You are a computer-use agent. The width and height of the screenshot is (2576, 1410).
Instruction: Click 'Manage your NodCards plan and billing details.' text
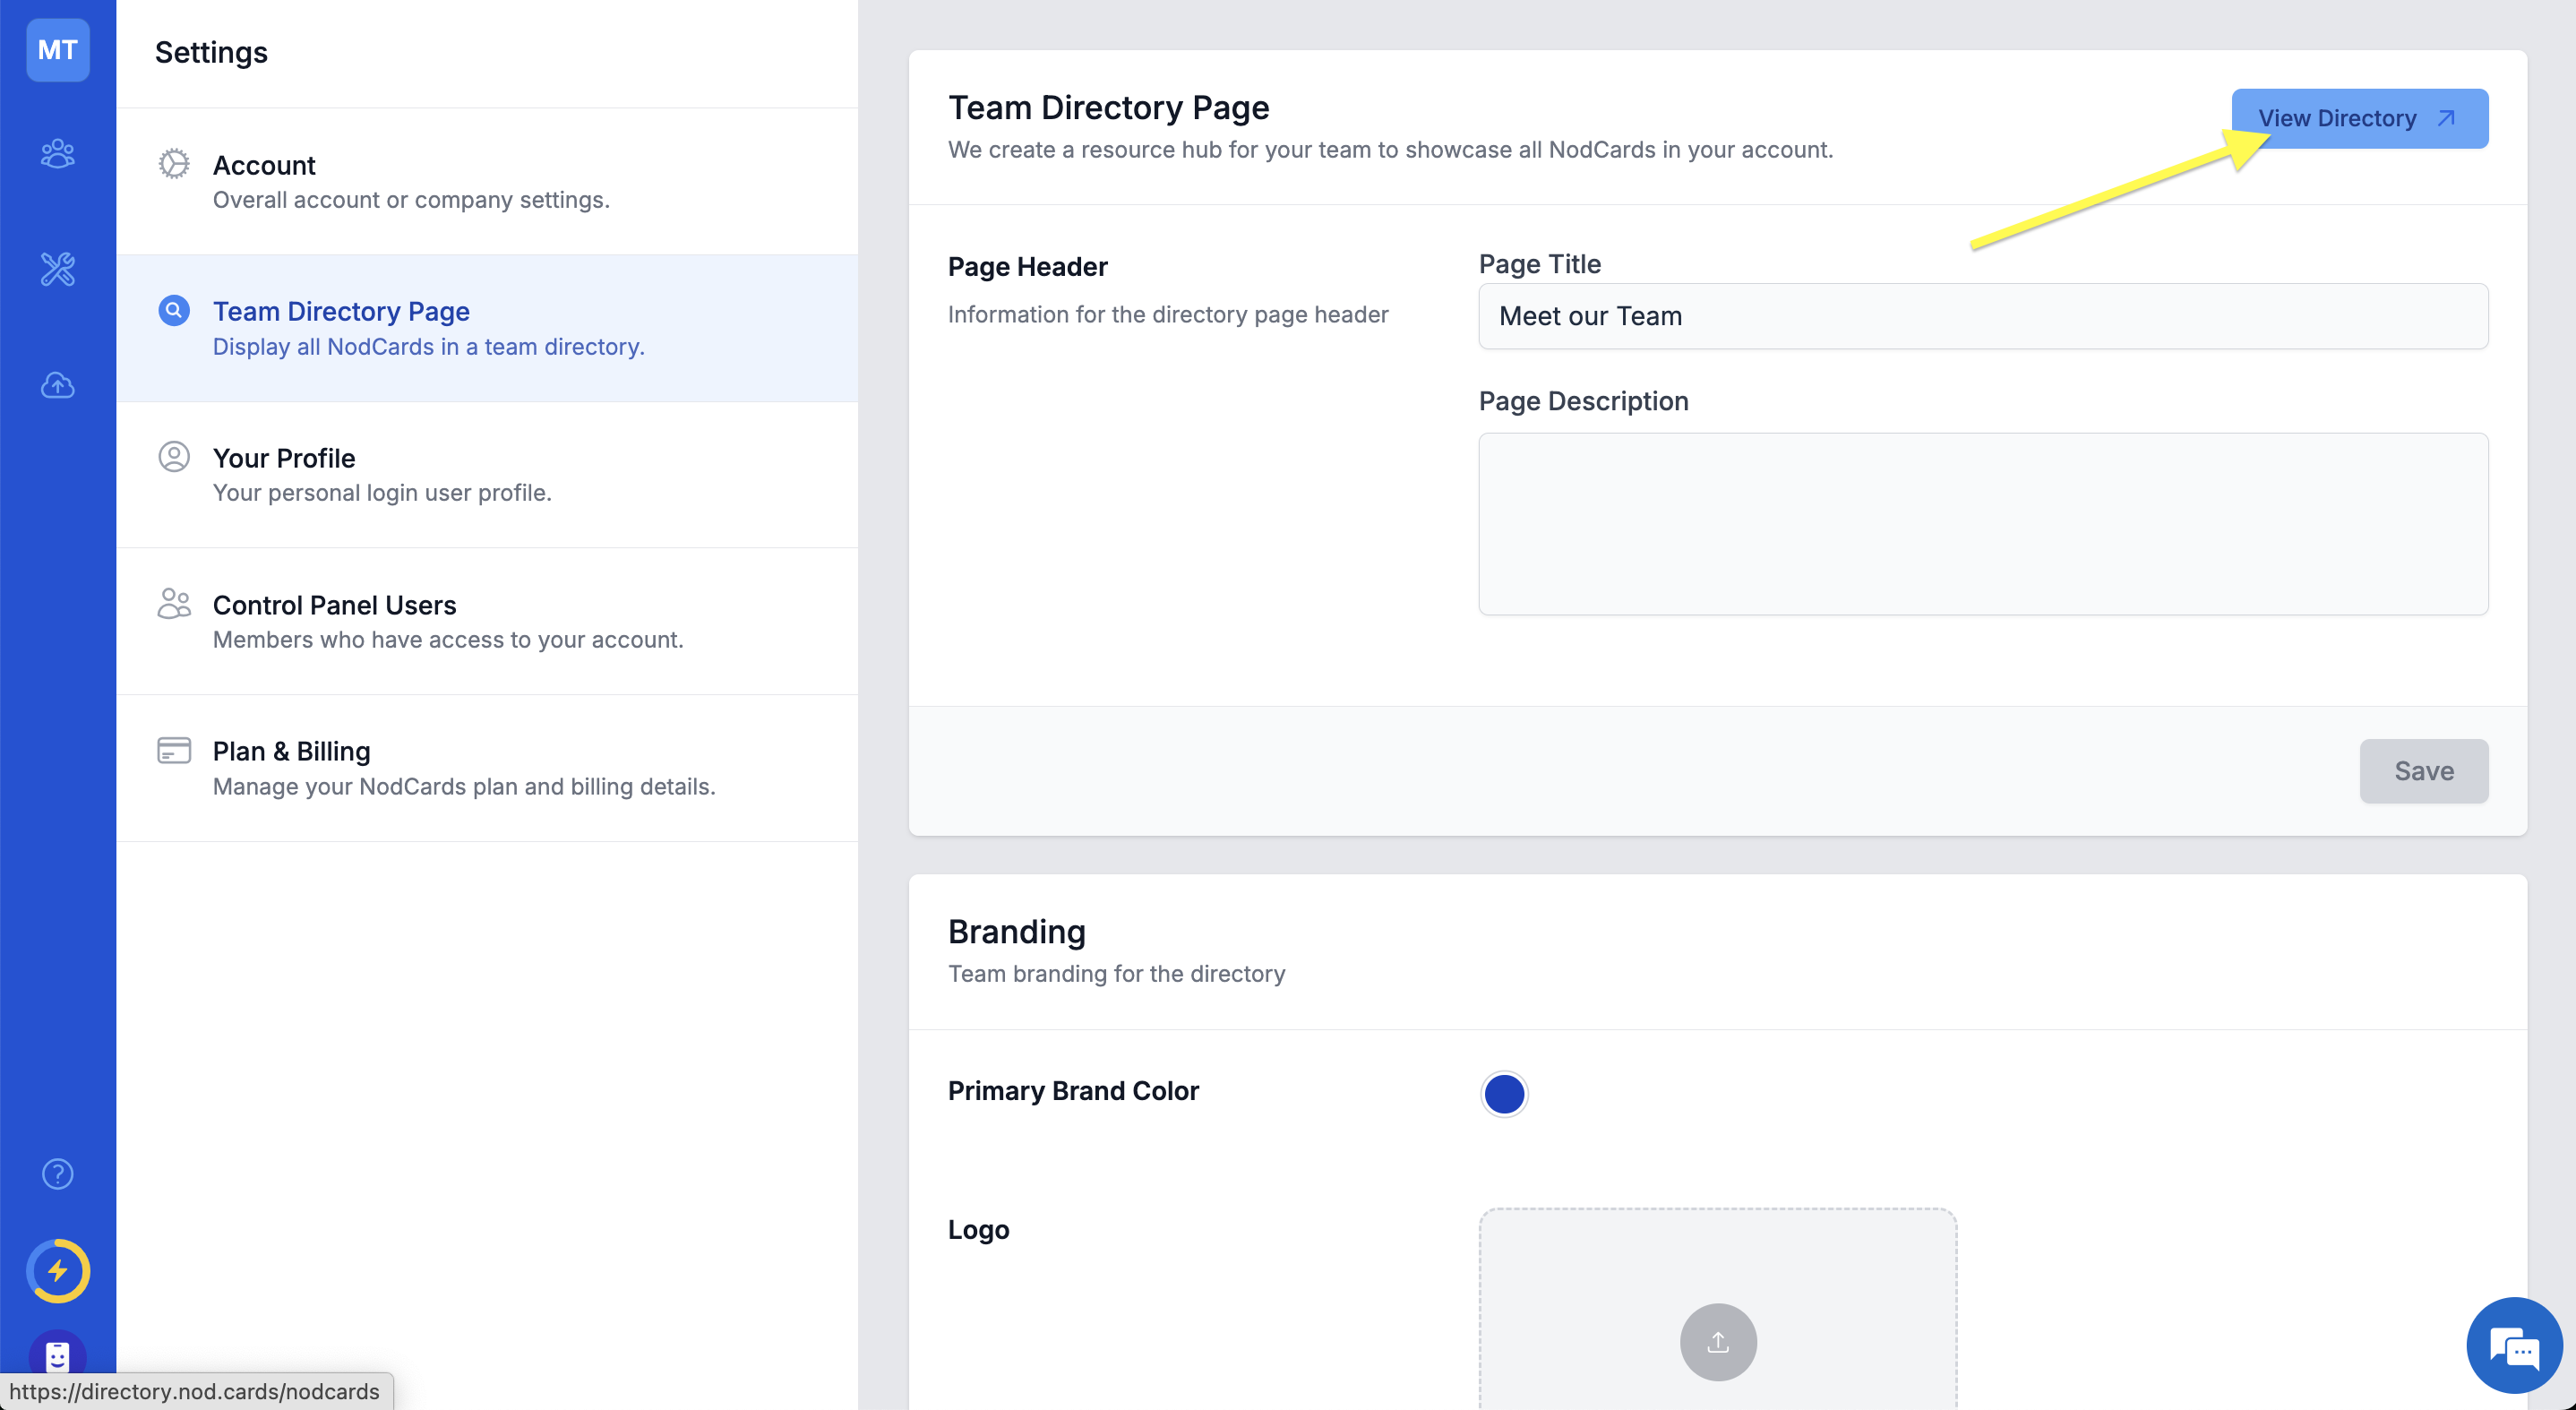click(x=464, y=786)
